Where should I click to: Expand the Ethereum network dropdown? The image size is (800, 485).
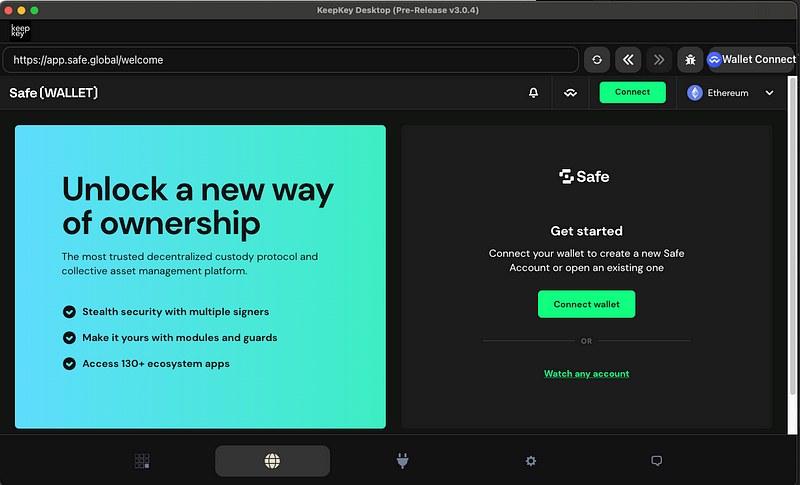[x=731, y=93]
